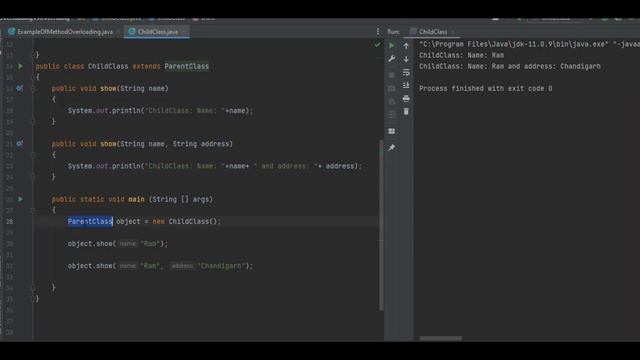640x360 pixels.
Task: Click console line ending with address: Chandigarh
Action: [x=509, y=66]
